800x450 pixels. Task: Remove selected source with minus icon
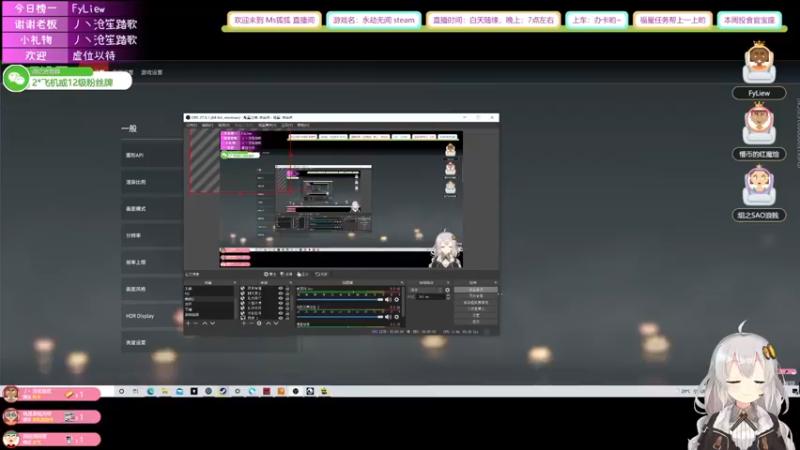[x=251, y=323]
